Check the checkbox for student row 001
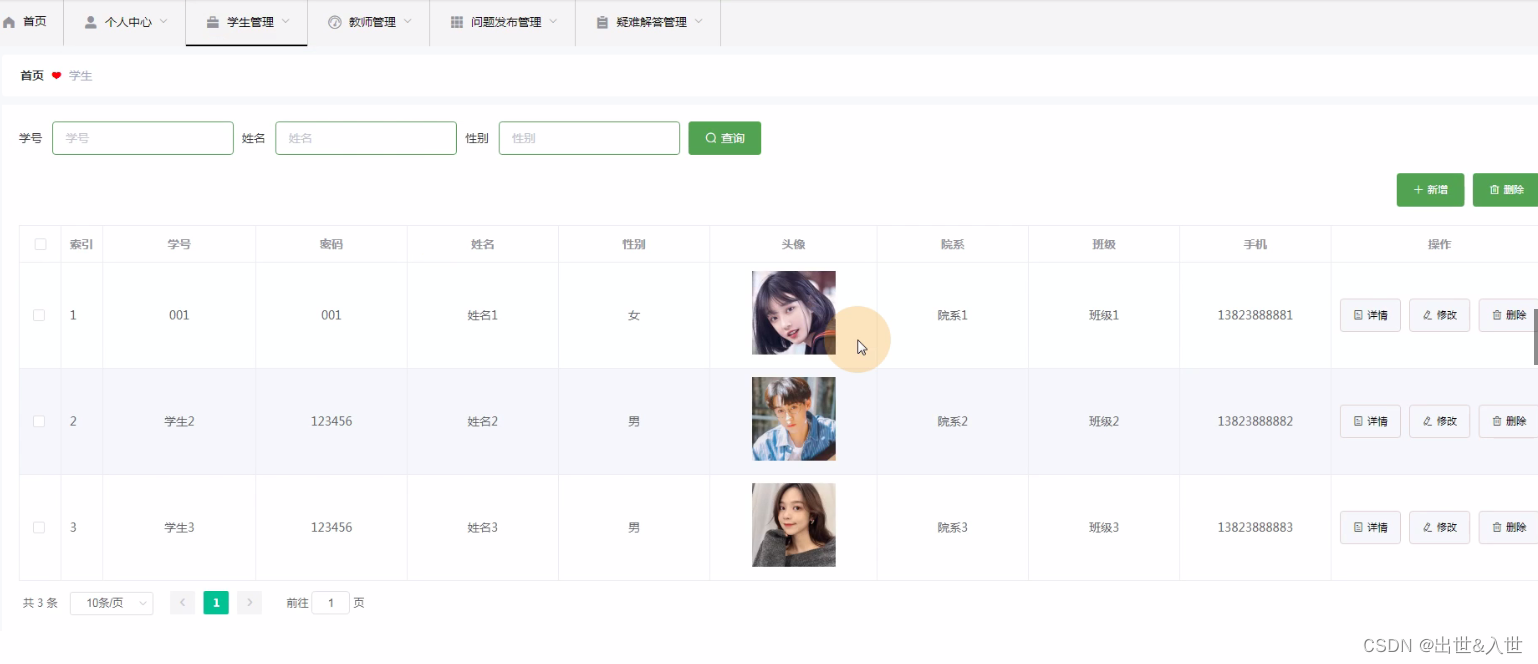The height and width of the screenshot is (664, 1538). (x=39, y=314)
